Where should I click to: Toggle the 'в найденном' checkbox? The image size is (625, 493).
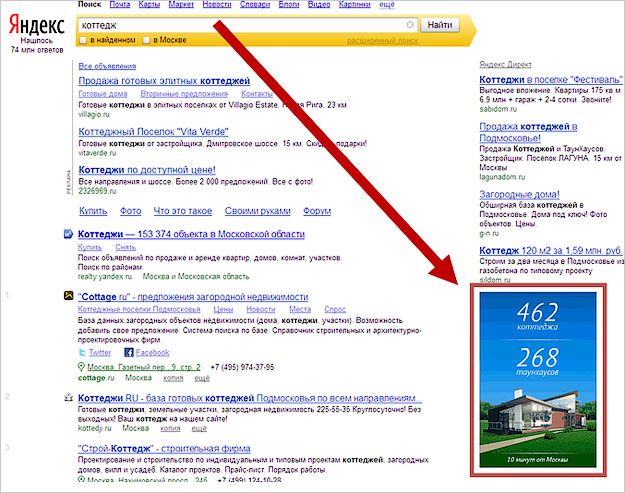83,40
